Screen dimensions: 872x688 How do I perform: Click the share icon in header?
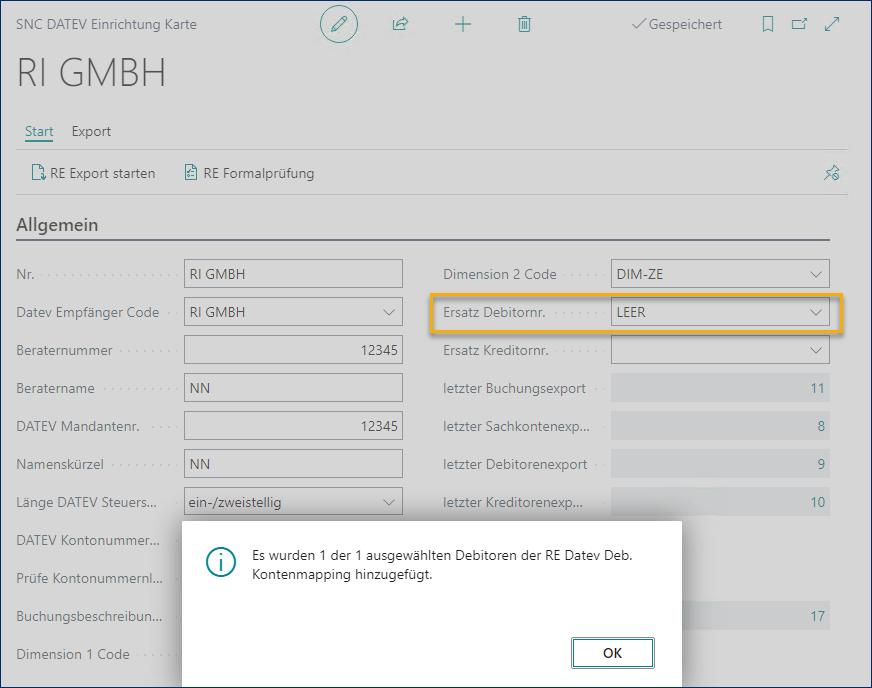coord(401,24)
